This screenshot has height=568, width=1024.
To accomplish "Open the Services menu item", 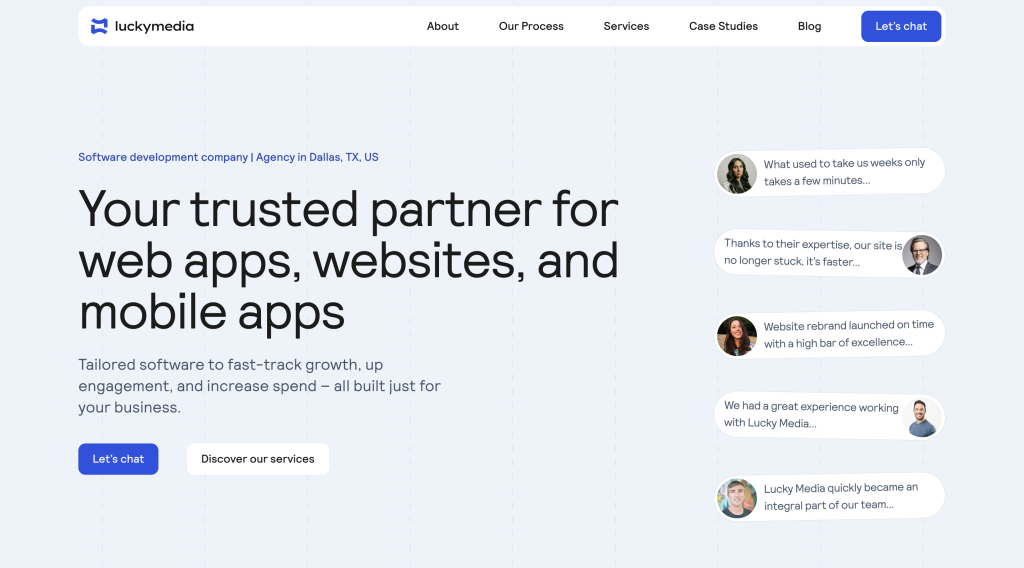I will [x=626, y=26].
